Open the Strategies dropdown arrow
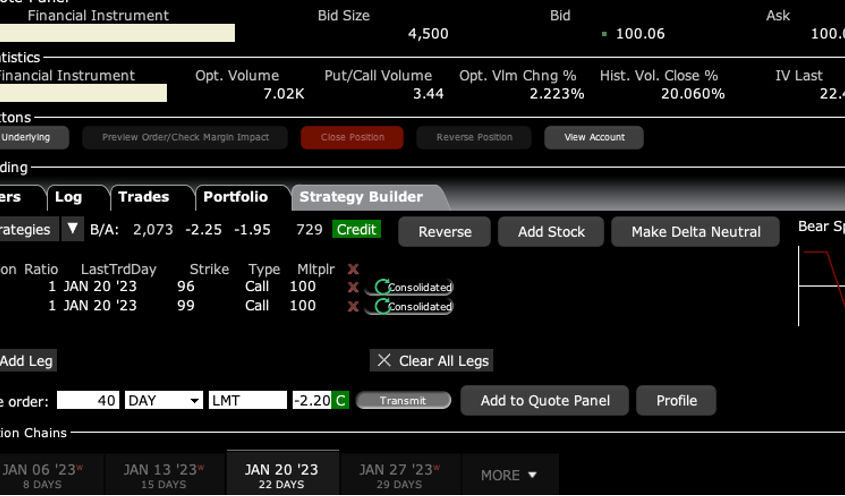Image resolution: width=845 pixels, height=496 pixels. pos(72,230)
